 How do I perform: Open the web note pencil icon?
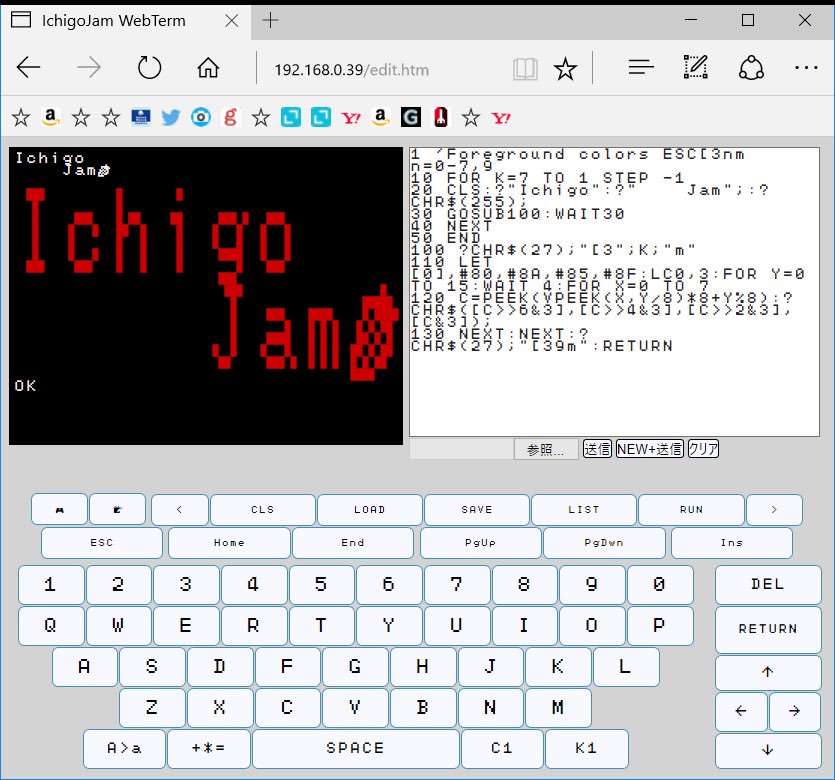click(x=695, y=67)
